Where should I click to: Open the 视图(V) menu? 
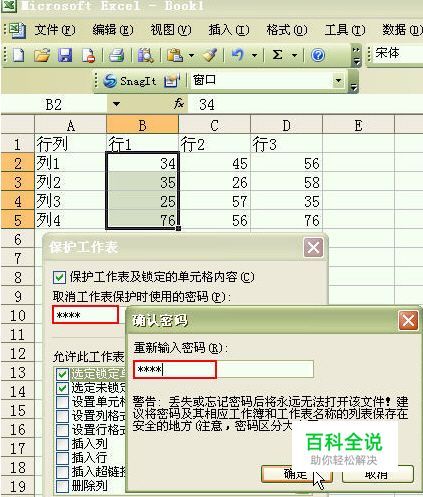(x=171, y=30)
